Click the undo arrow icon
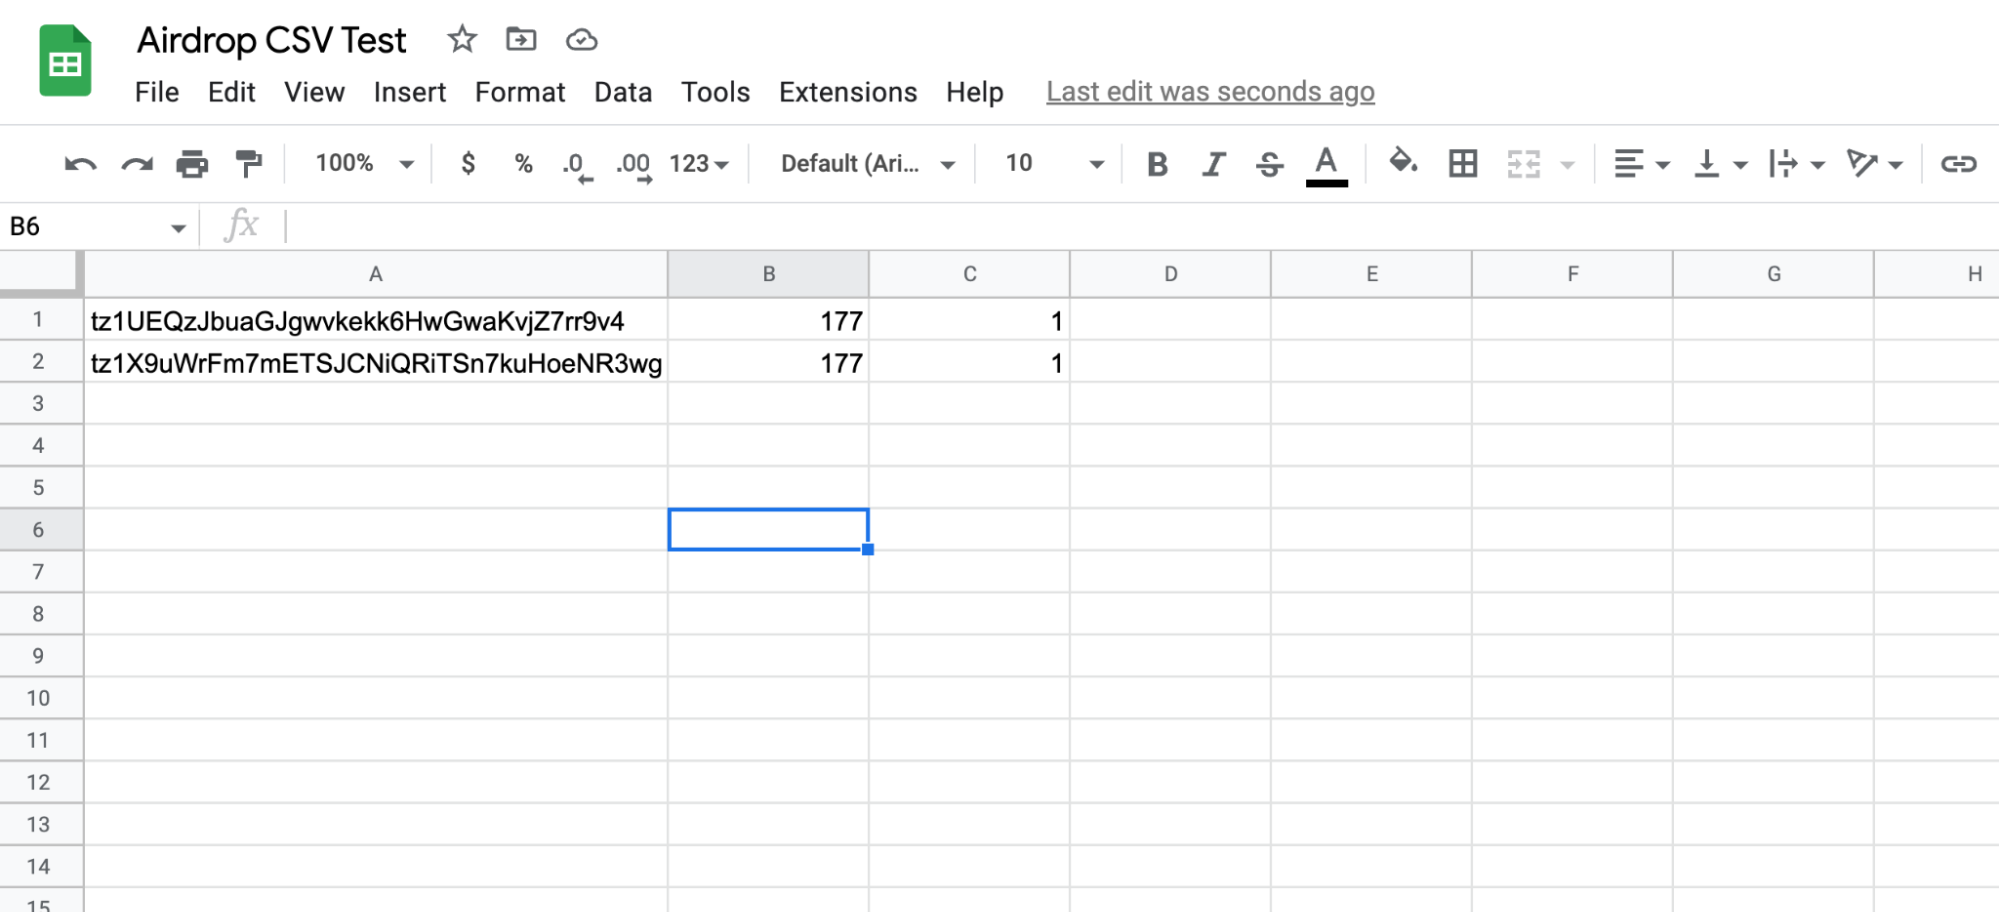 [80, 164]
